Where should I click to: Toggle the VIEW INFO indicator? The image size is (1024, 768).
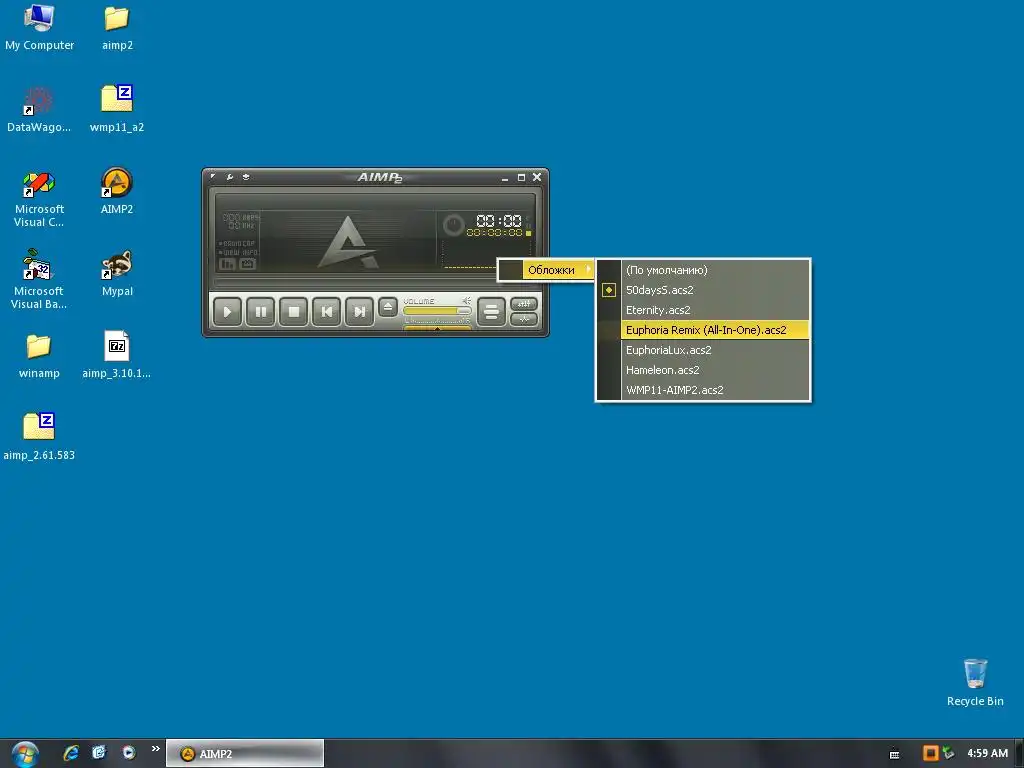click(237, 252)
